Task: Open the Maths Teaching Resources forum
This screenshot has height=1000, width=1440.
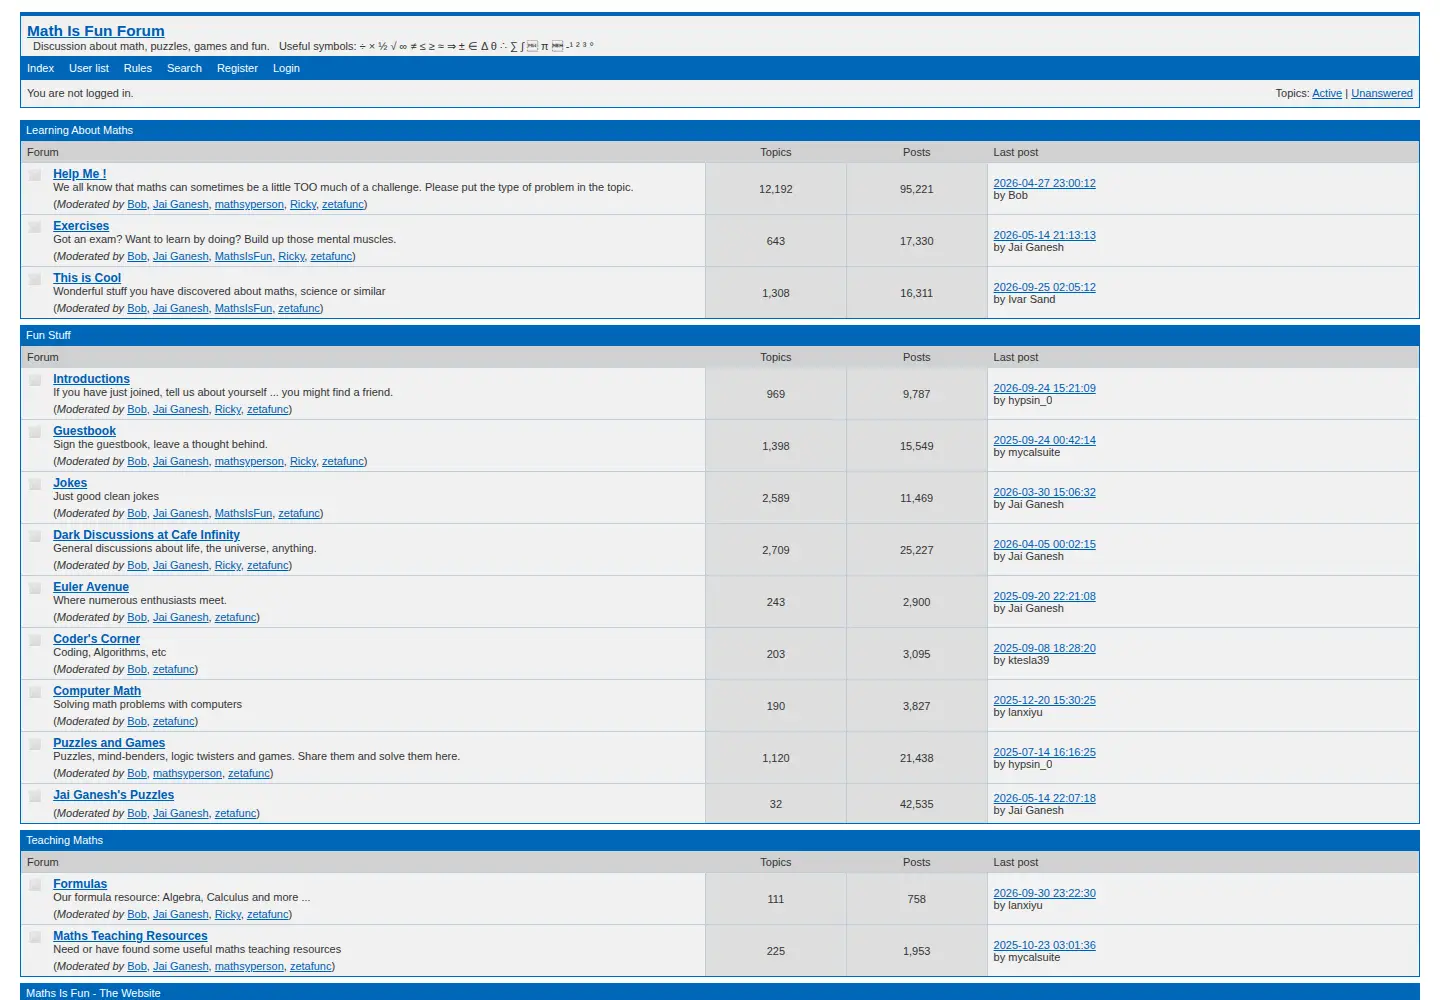Action: click(x=130, y=936)
